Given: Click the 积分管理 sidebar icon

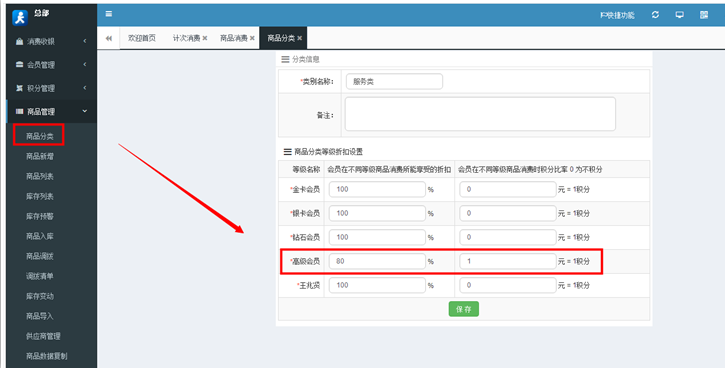Looking at the screenshot, I should (19, 88).
